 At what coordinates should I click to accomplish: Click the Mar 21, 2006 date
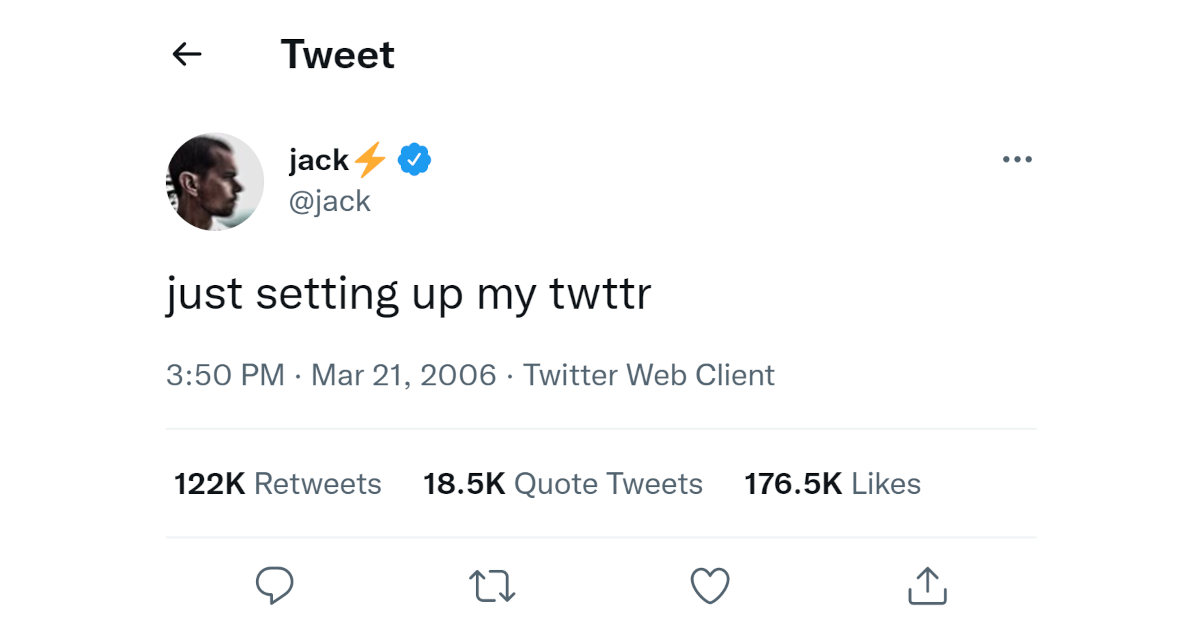(x=404, y=376)
